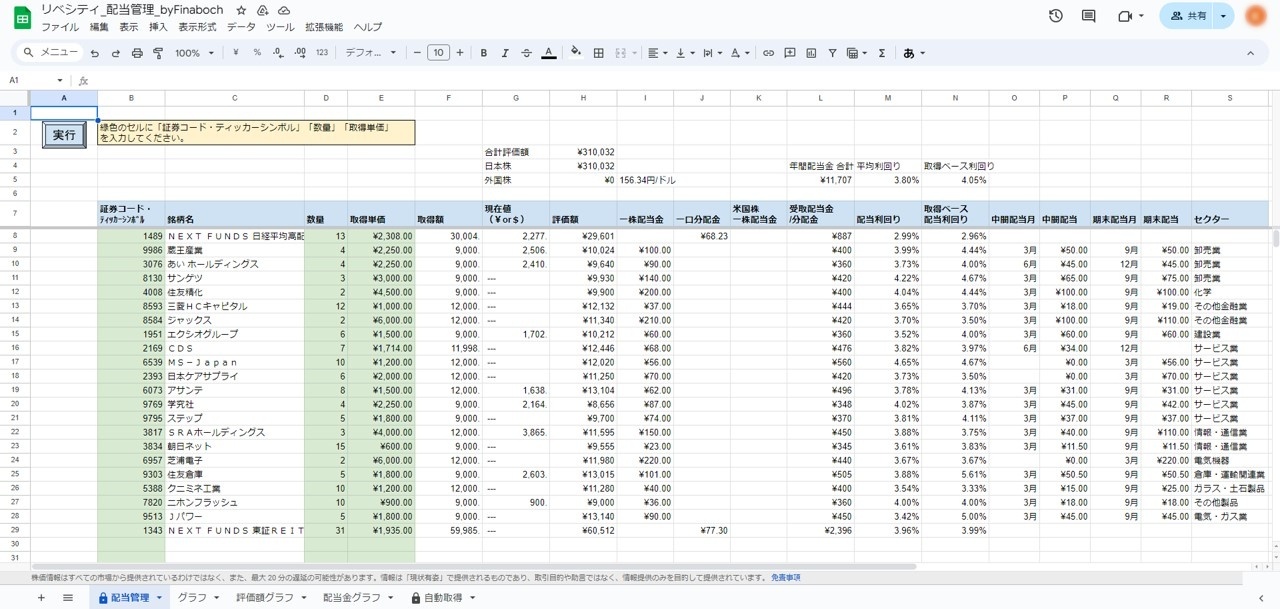Click the Google Sheets home logo
Screen dimensions: 1280x609
(x=21, y=17)
